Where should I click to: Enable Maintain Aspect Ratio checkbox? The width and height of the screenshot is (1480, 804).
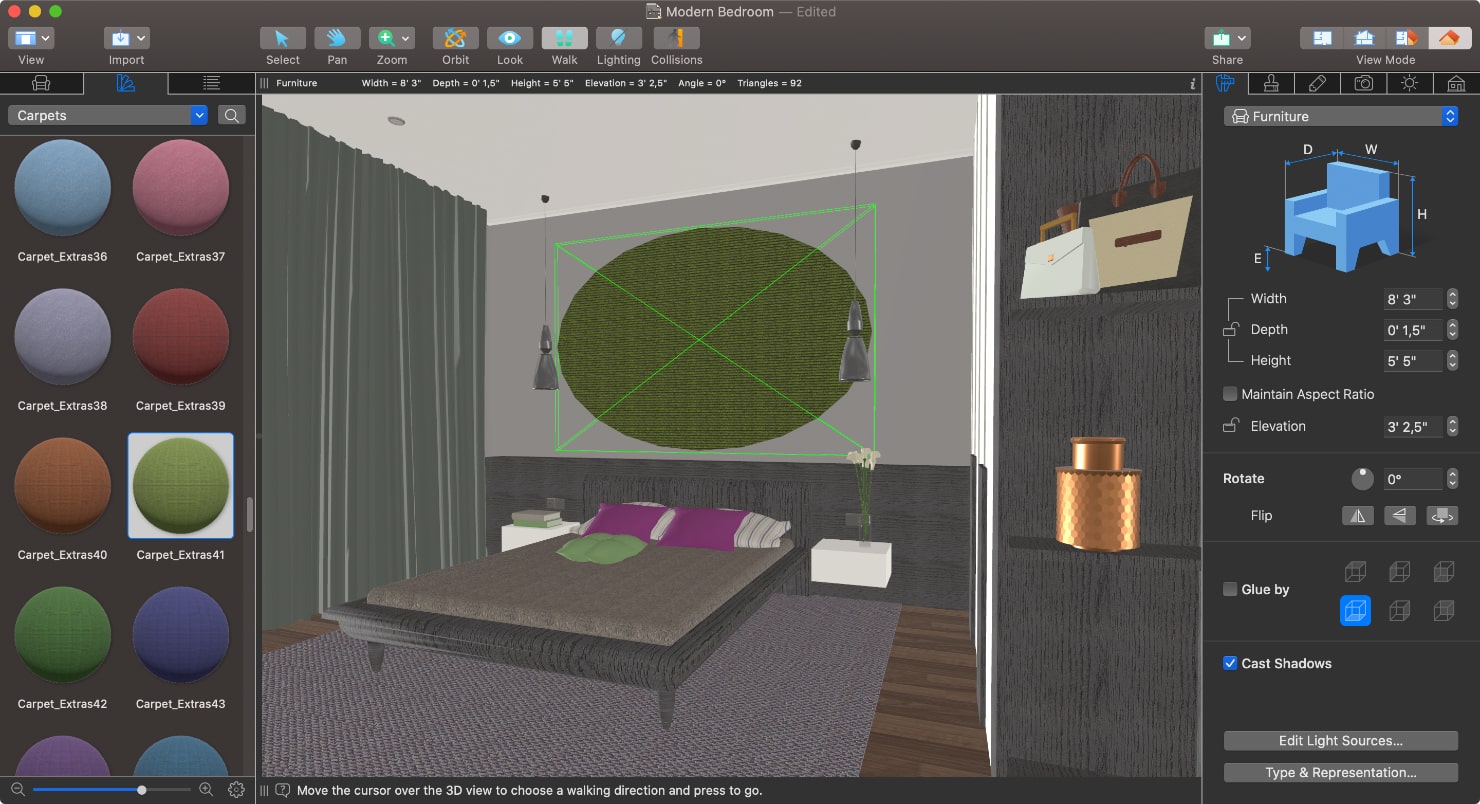[x=1230, y=394]
